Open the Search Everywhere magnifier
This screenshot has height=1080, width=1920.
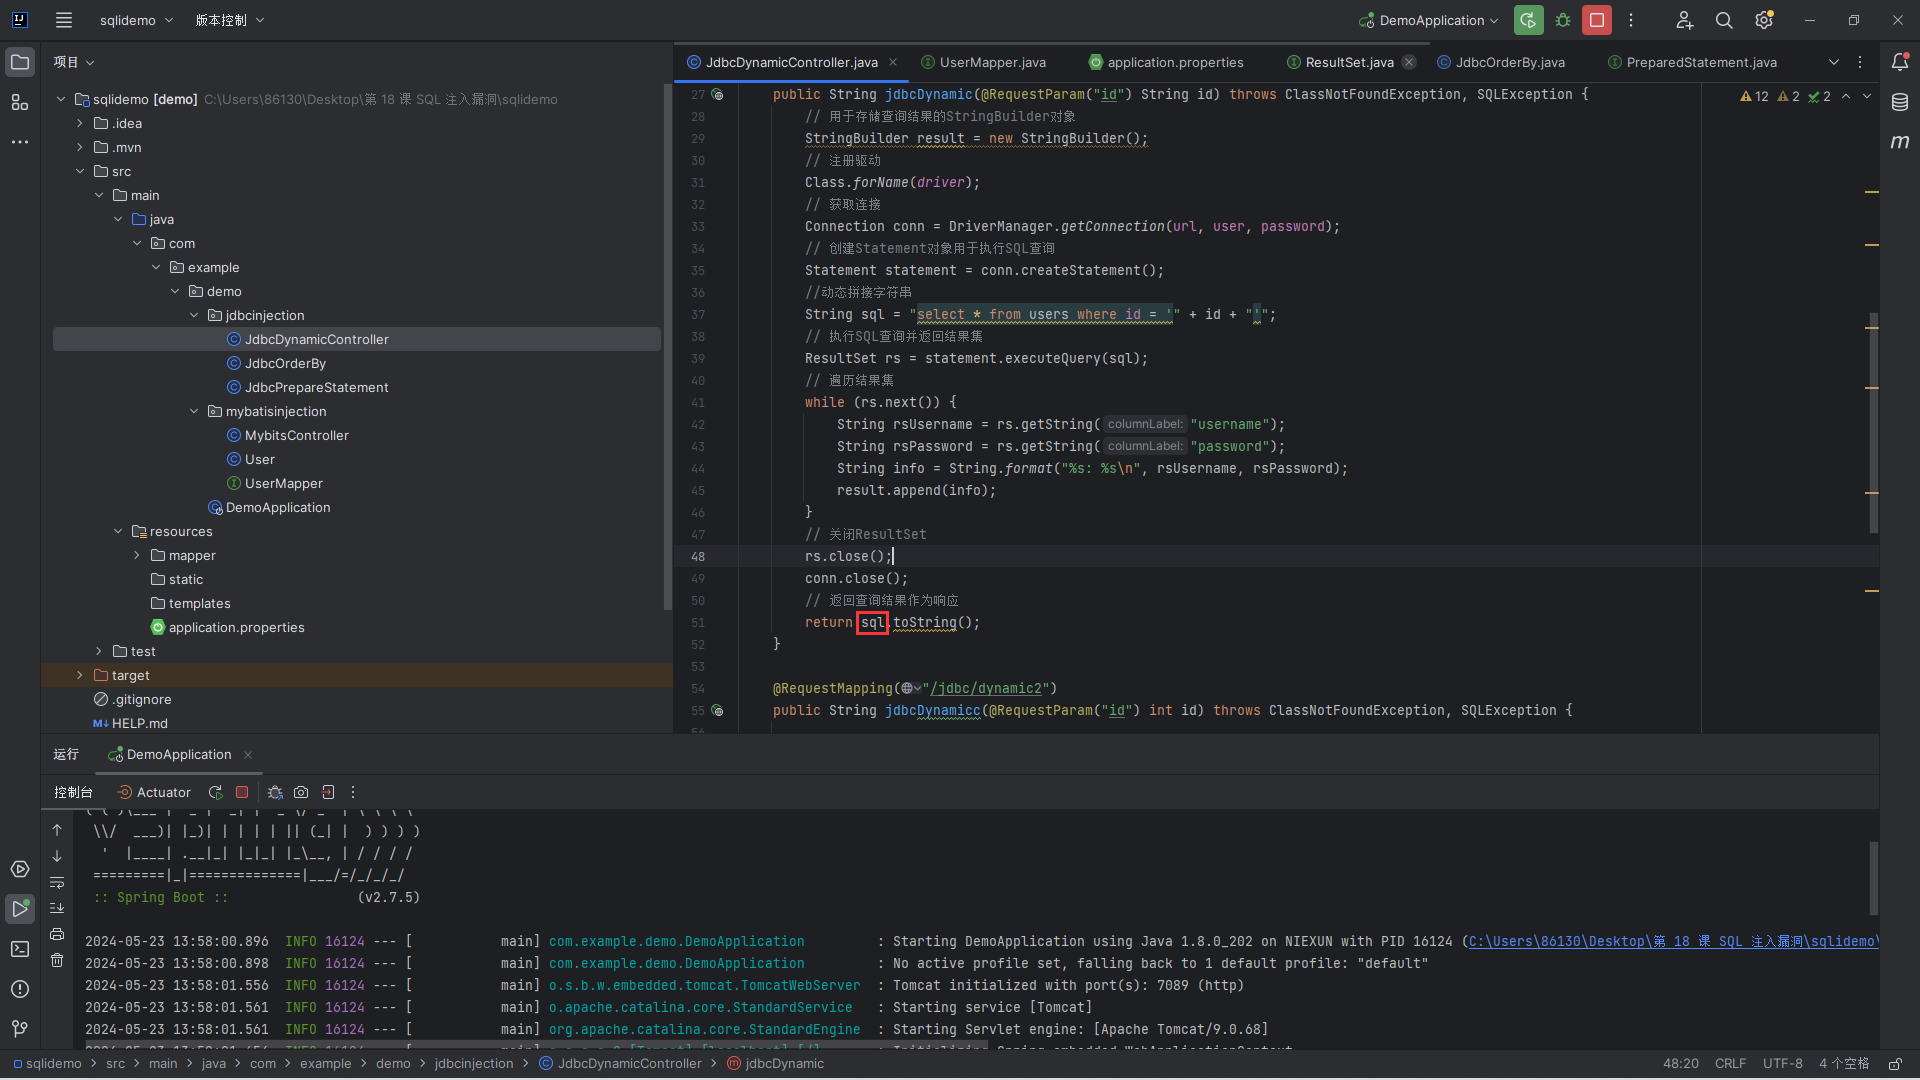tap(1724, 20)
